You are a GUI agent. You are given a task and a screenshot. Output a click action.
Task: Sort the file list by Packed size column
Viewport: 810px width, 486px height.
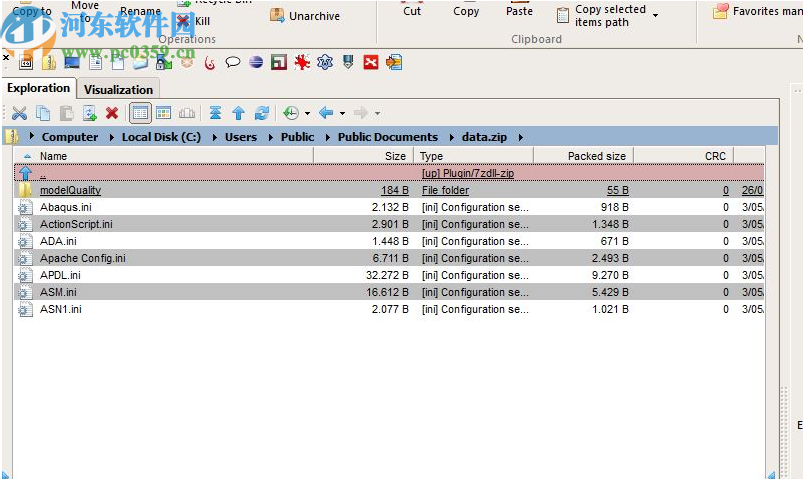pyautogui.click(x=596, y=156)
